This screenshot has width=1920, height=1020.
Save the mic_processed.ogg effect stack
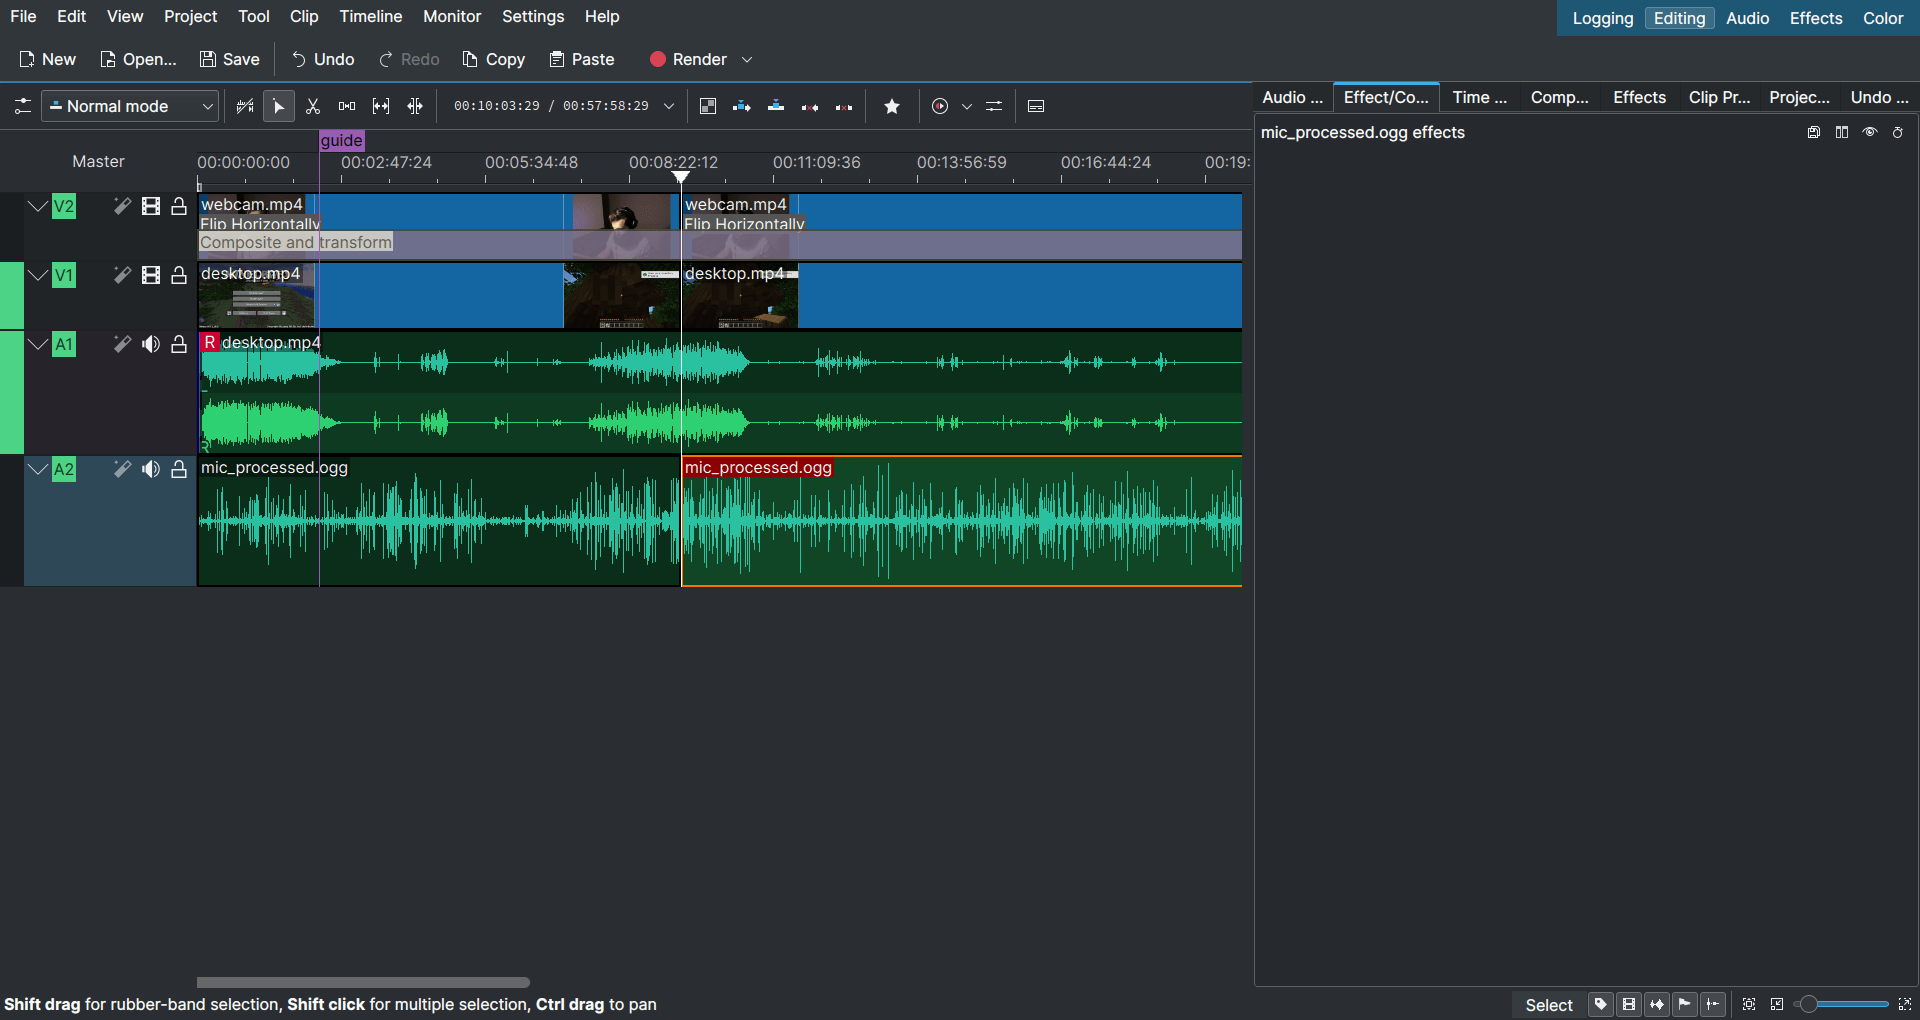click(x=1812, y=132)
